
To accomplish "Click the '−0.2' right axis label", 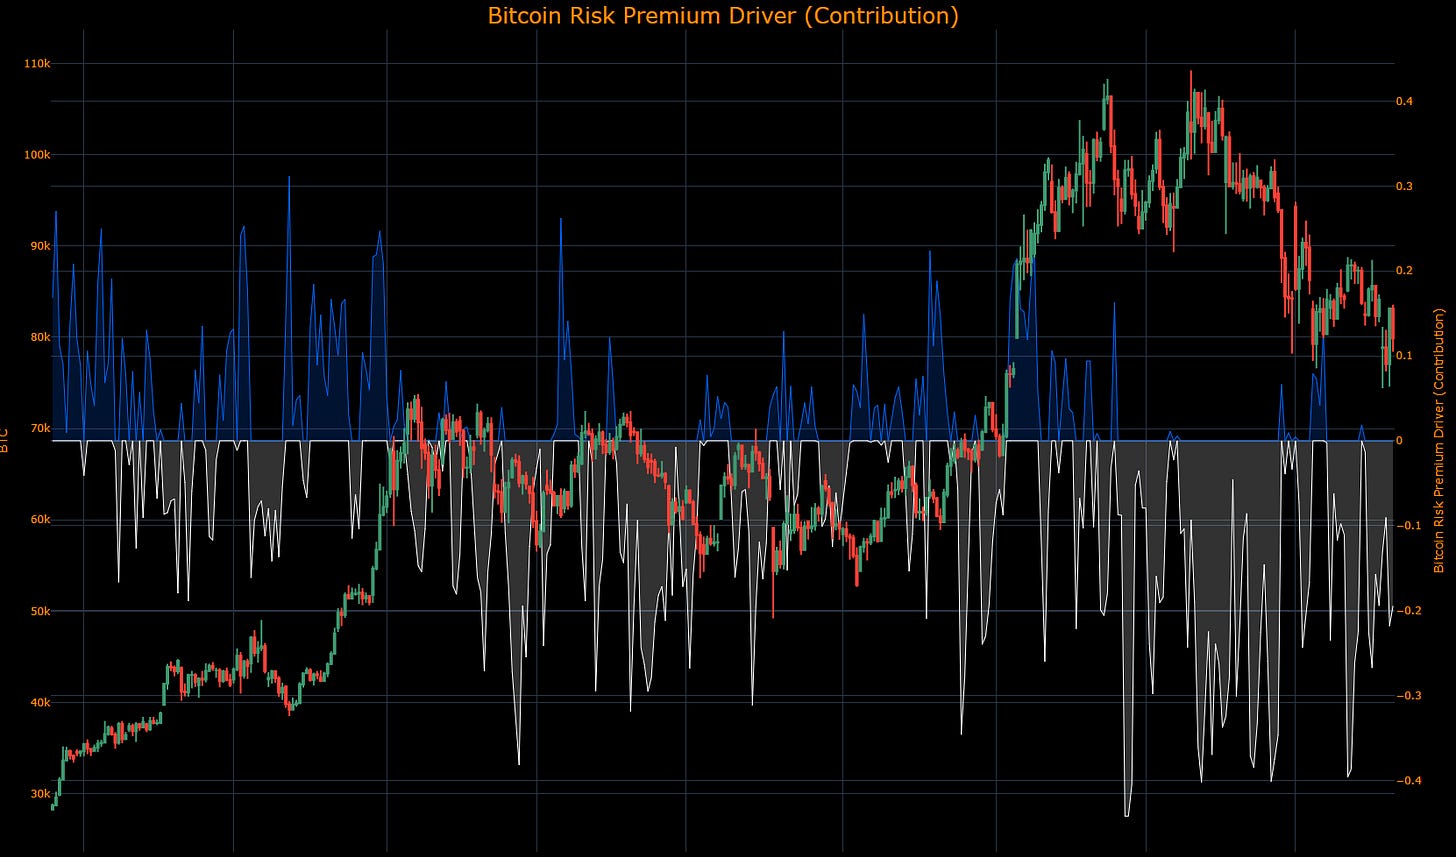I will (x=1408, y=610).
